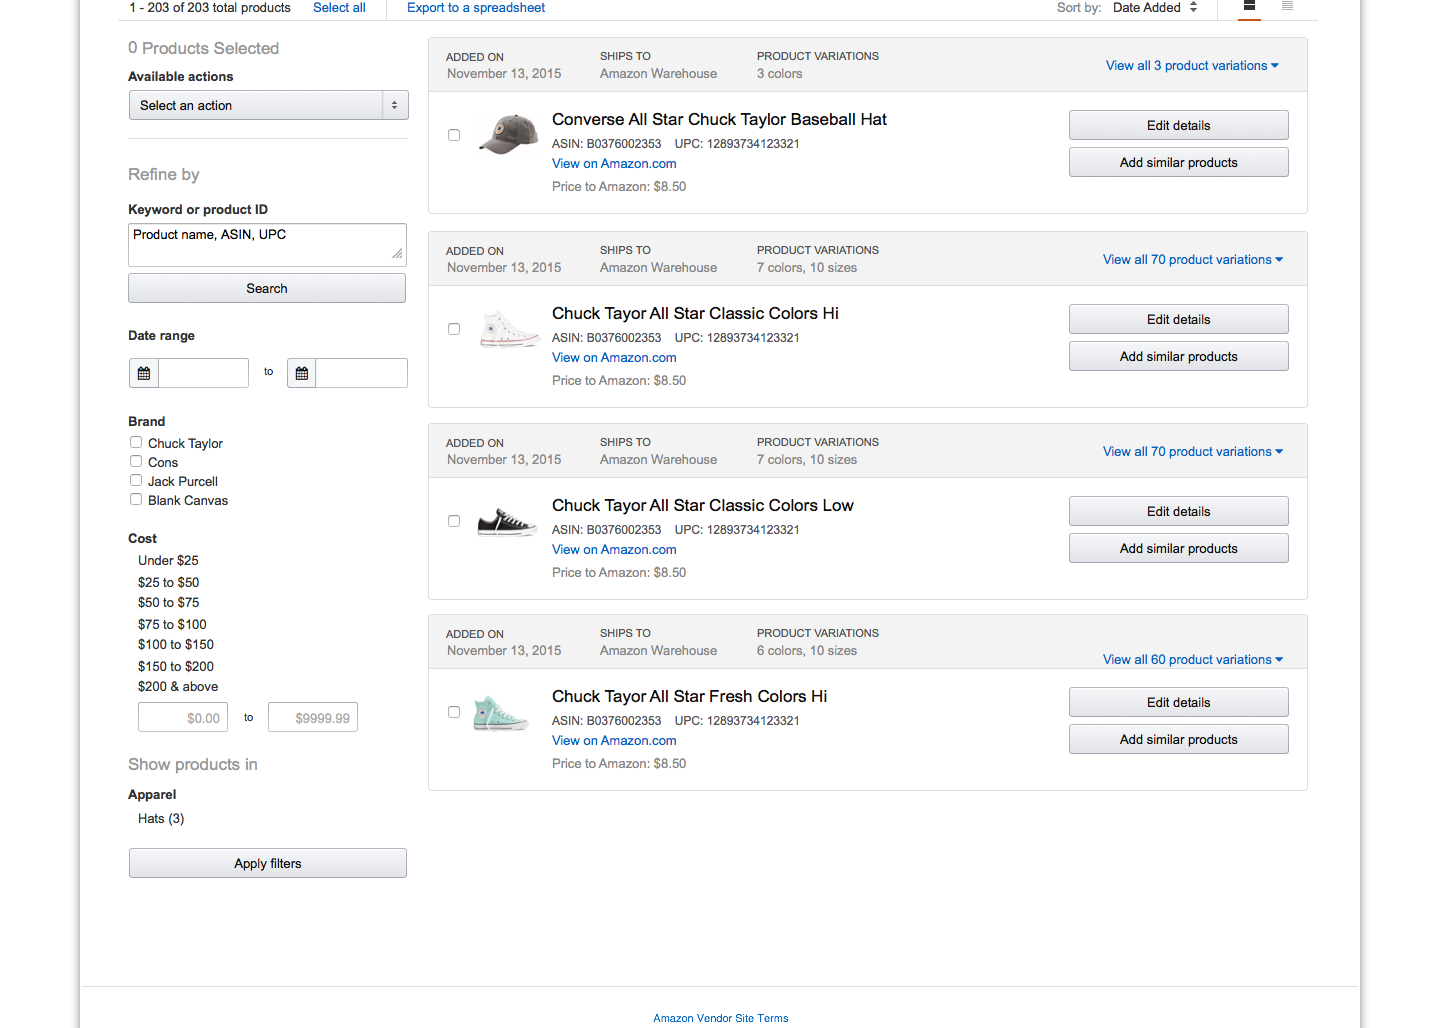The image size is (1440, 1028).
Task: Filter cost by $200 & above
Action: [x=178, y=686]
